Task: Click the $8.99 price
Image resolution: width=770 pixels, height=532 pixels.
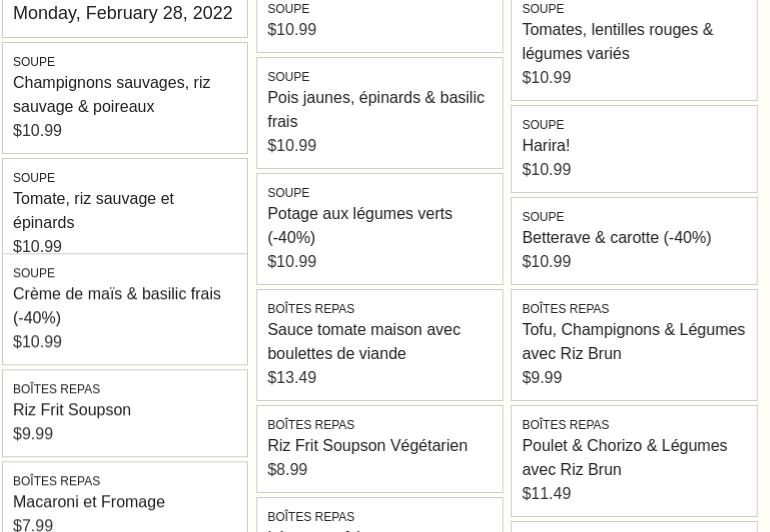Action: tap(288, 470)
